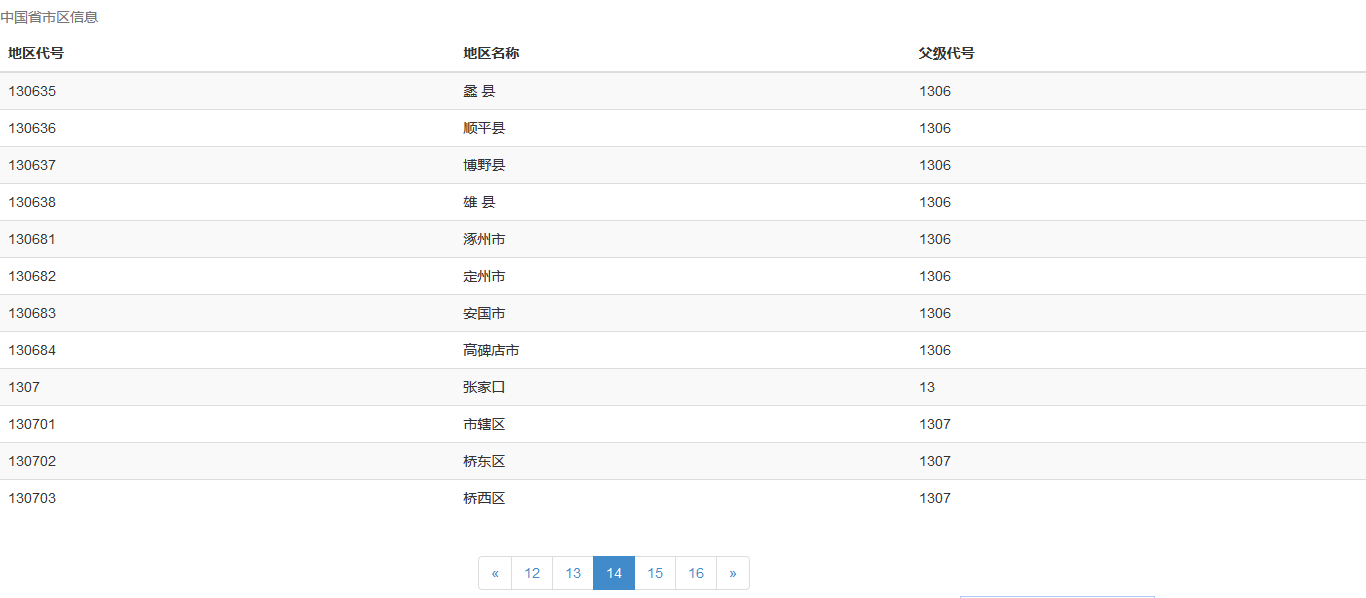Image resolution: width=1366 pixels, height=598 pixels.
Task: Select region code 130637
Action: [x=32, y=165]
